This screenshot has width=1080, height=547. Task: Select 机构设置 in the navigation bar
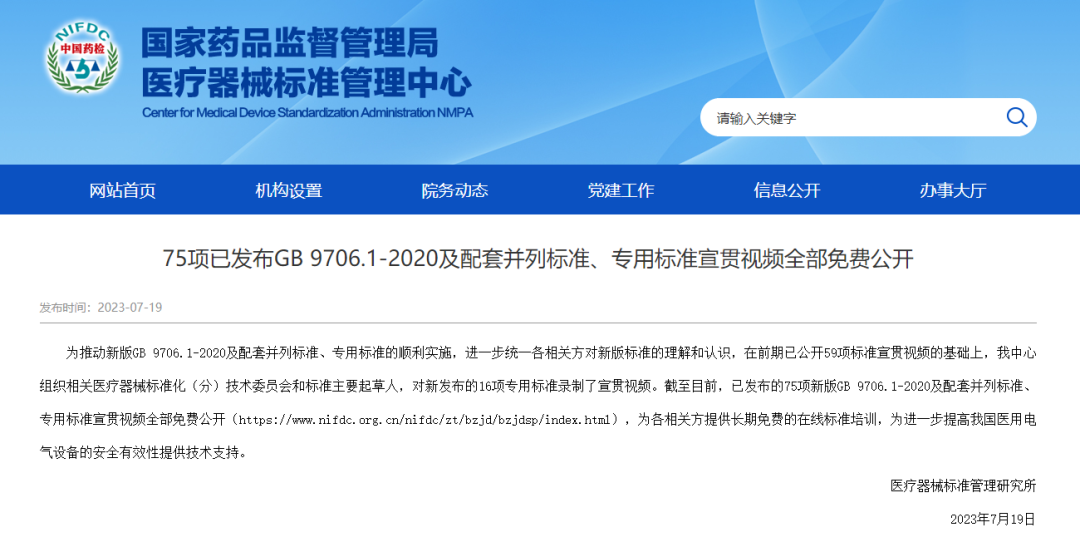289,190
